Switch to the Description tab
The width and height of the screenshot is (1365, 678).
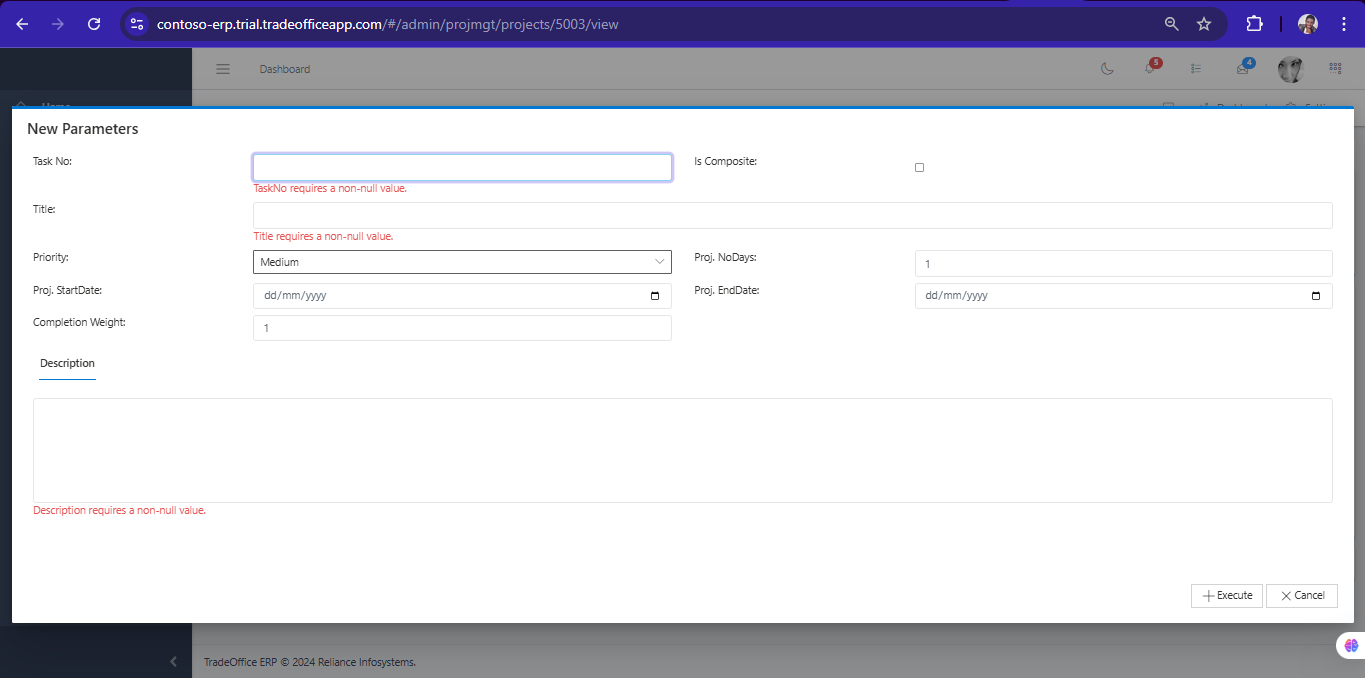67,363
